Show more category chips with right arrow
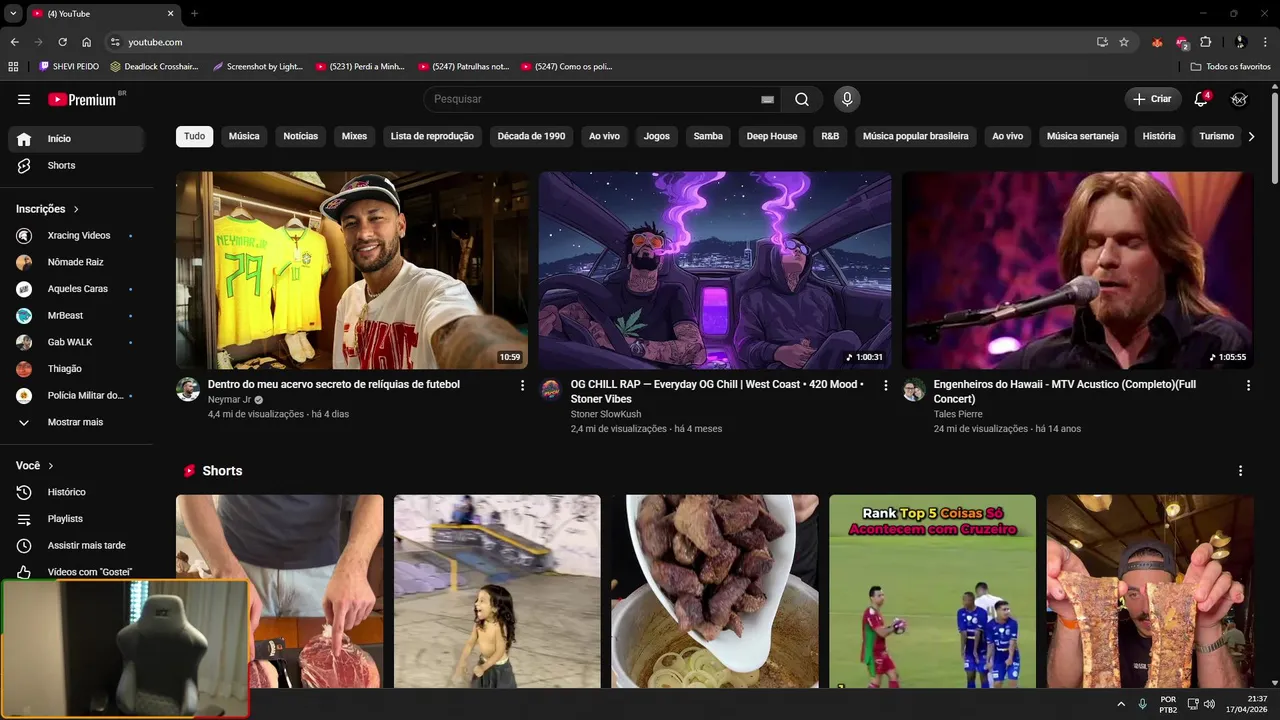Screen dimensions: 1280x720 click(x=1251, y=136)
